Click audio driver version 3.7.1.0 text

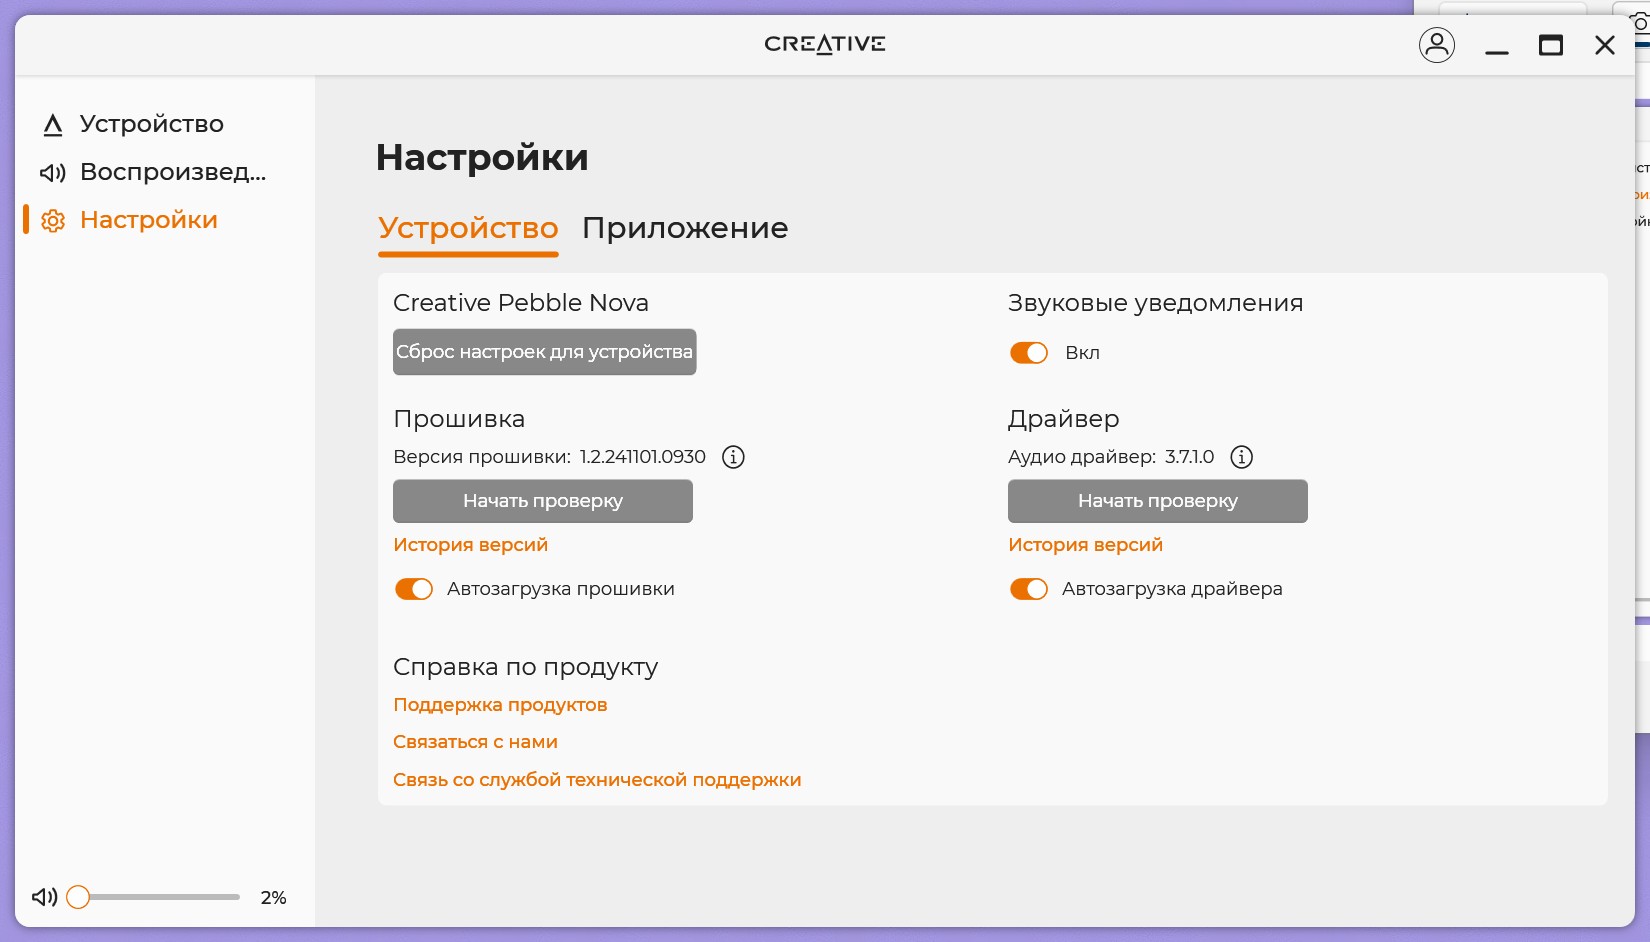pos(1190,457)
